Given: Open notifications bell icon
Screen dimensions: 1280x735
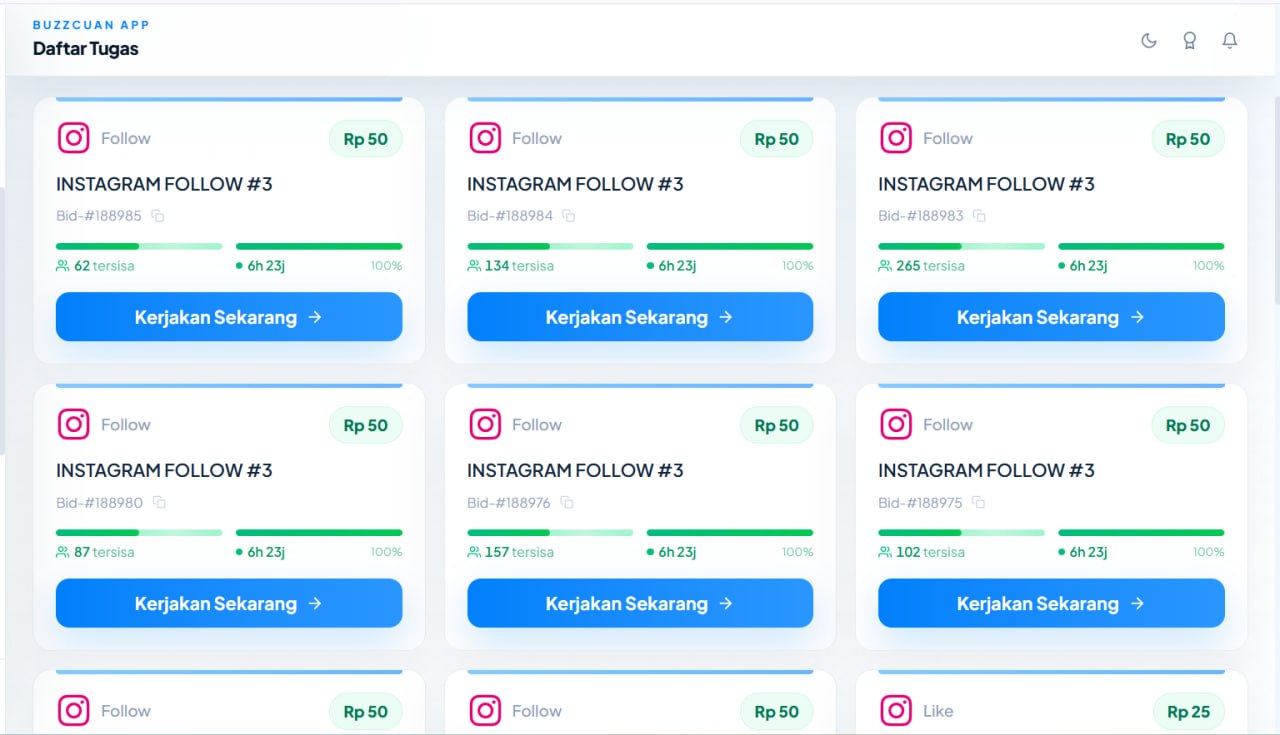Looking at the screenshot, I should pos(1230,41).
